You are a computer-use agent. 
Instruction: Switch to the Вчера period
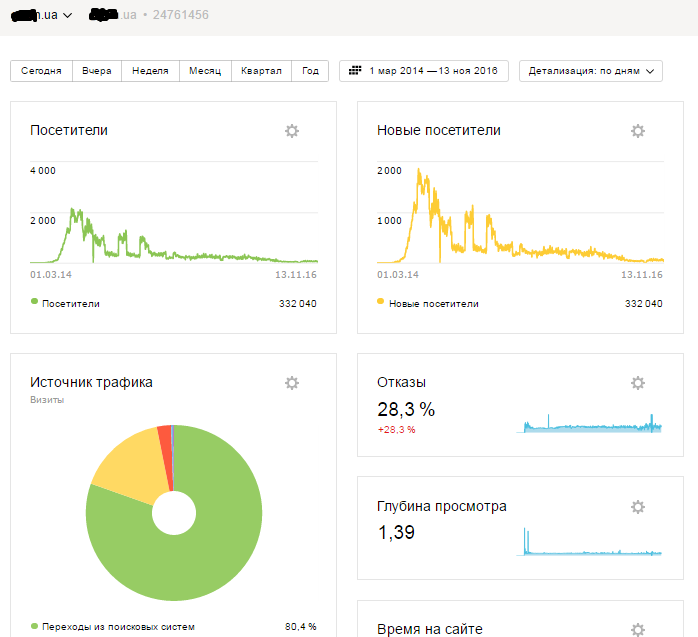coord(97,71)
